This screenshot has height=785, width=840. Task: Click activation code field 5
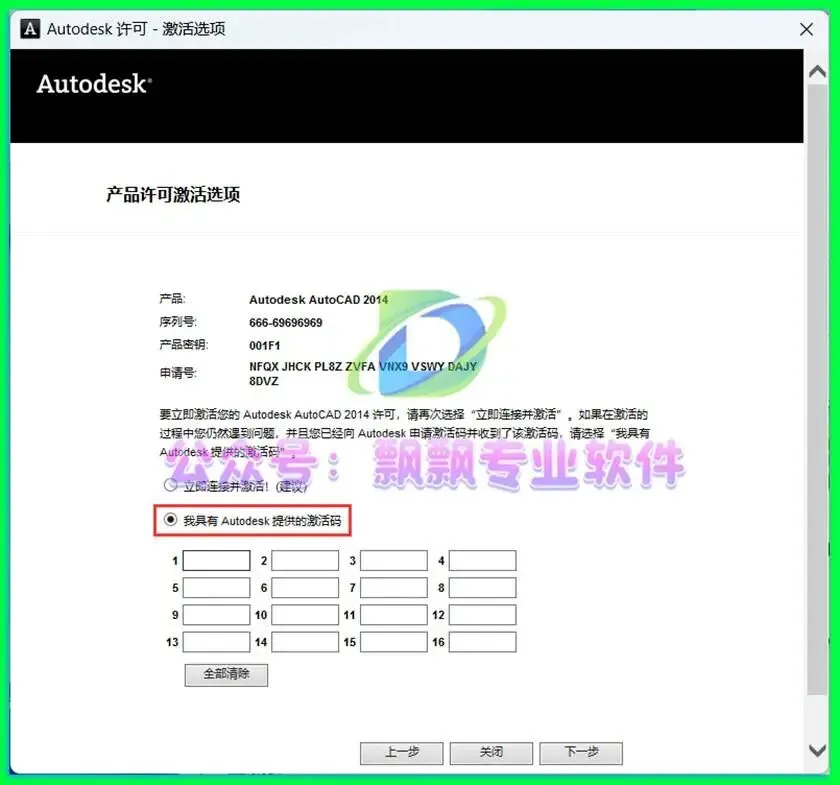pyautogui.click(x=216, y=588)
